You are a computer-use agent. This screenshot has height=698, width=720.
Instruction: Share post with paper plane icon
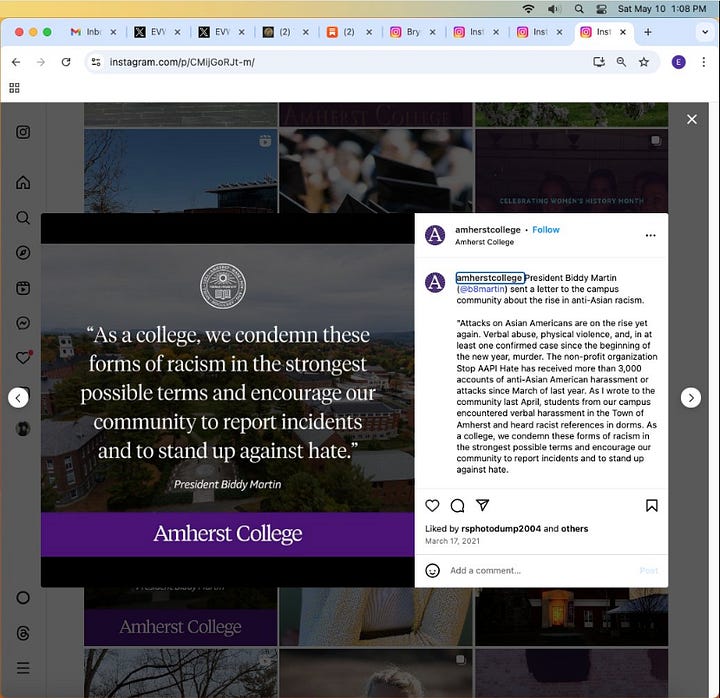coord(483,505)
